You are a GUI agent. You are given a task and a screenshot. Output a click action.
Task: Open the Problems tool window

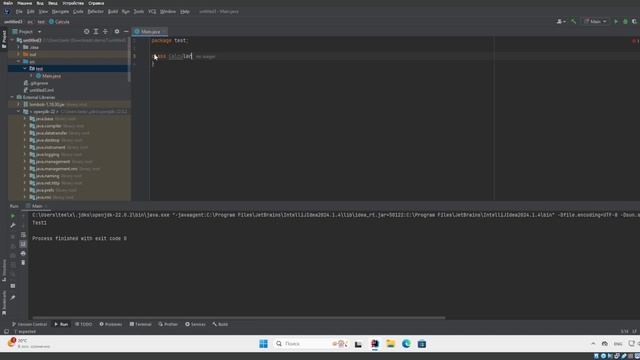point(111,324)
